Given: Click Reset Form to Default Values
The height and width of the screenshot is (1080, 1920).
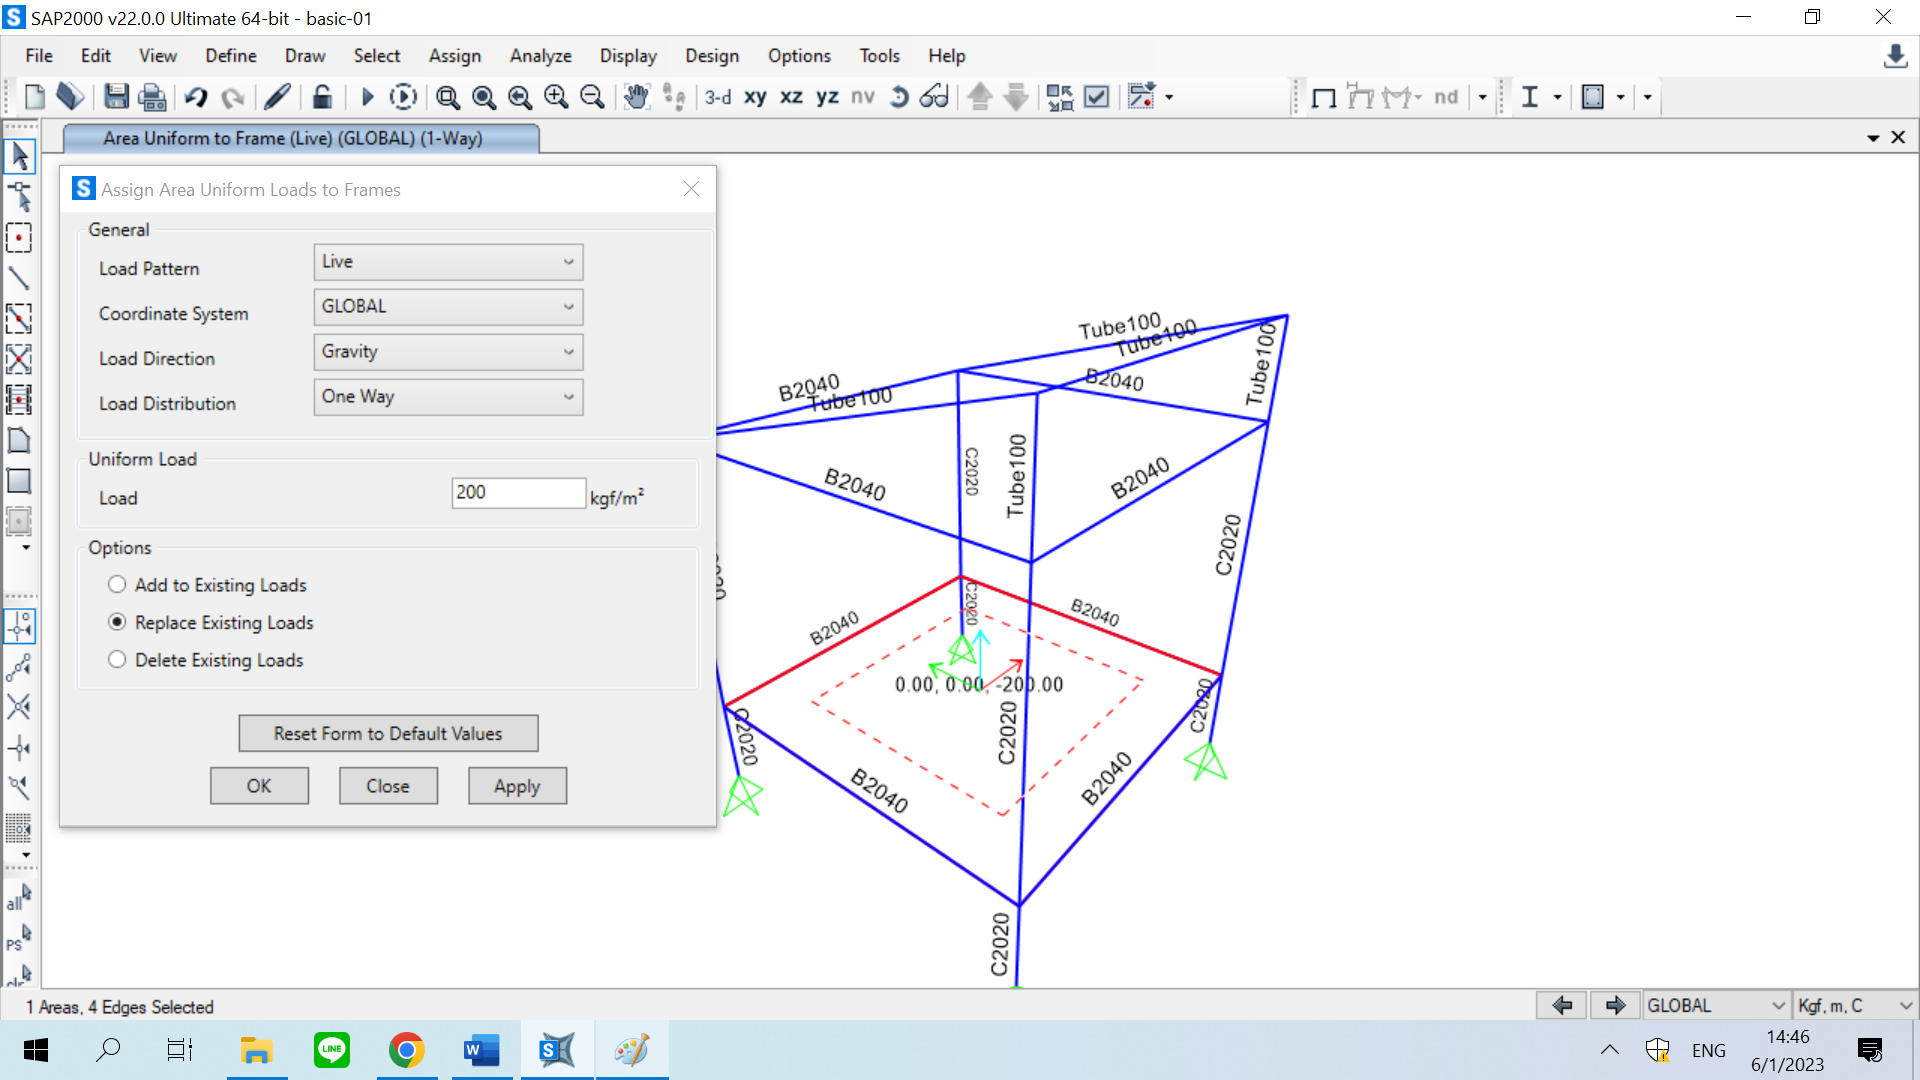Looking at the screenshot, I should [388, 733].
